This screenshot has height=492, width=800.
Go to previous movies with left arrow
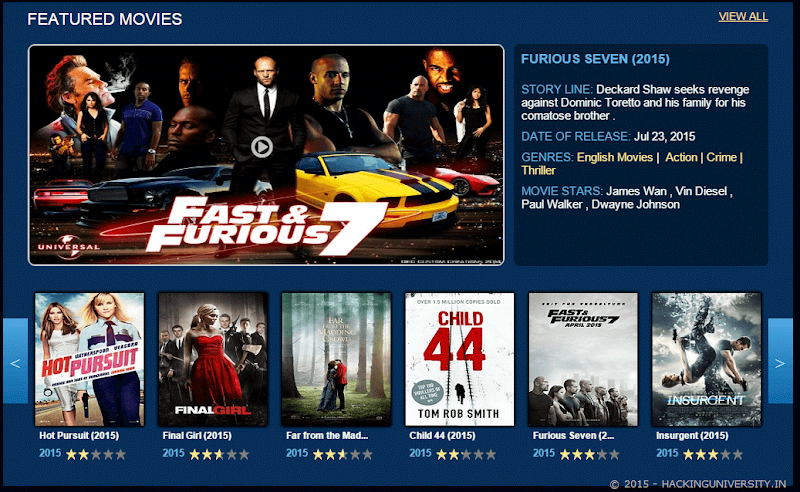pos(15,361)
